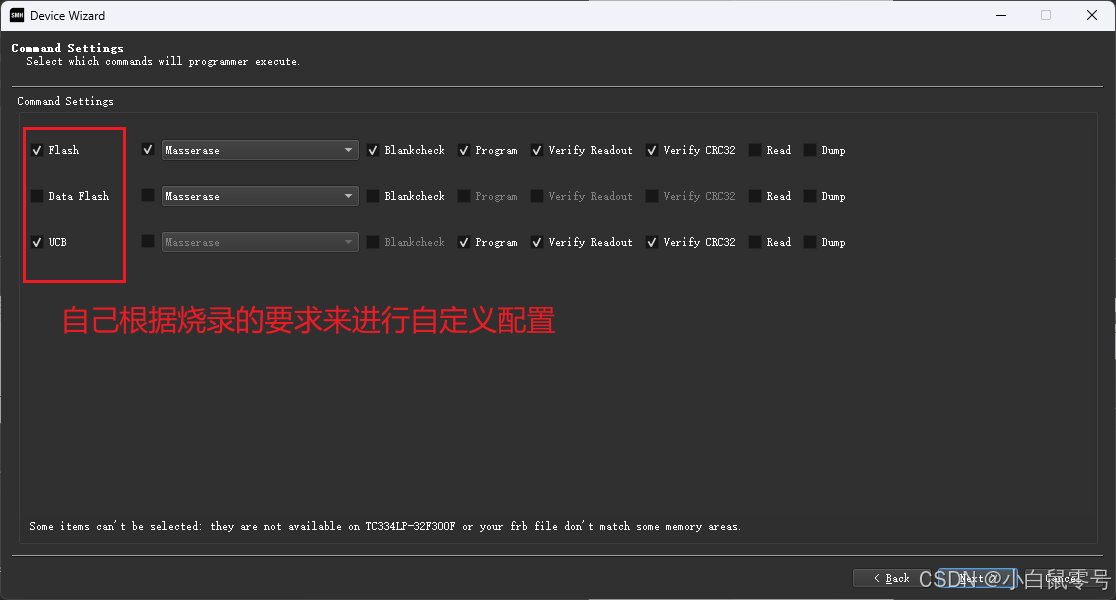1116x600 pixels.
Task: Uncheck Masserase in the Flash row
Action: click(x=147, y=149)
